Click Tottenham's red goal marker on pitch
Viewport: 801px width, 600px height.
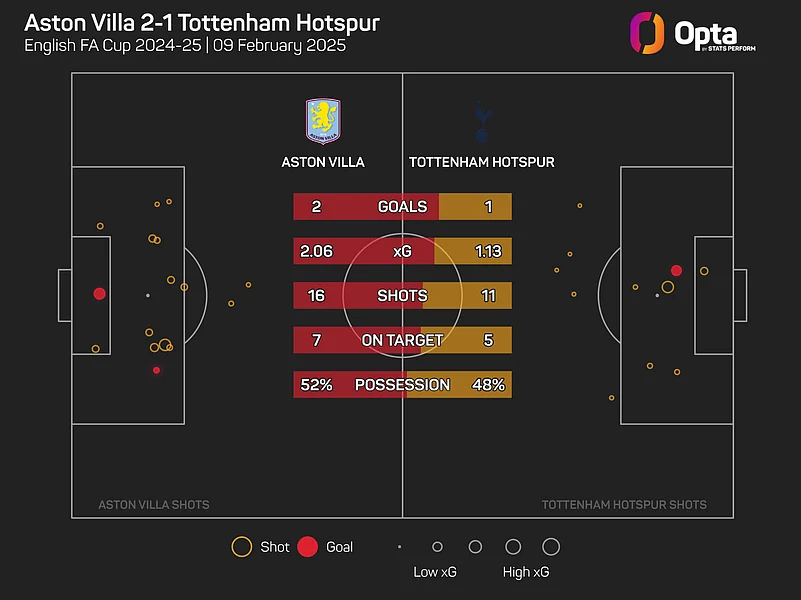(x=677, y=270)
